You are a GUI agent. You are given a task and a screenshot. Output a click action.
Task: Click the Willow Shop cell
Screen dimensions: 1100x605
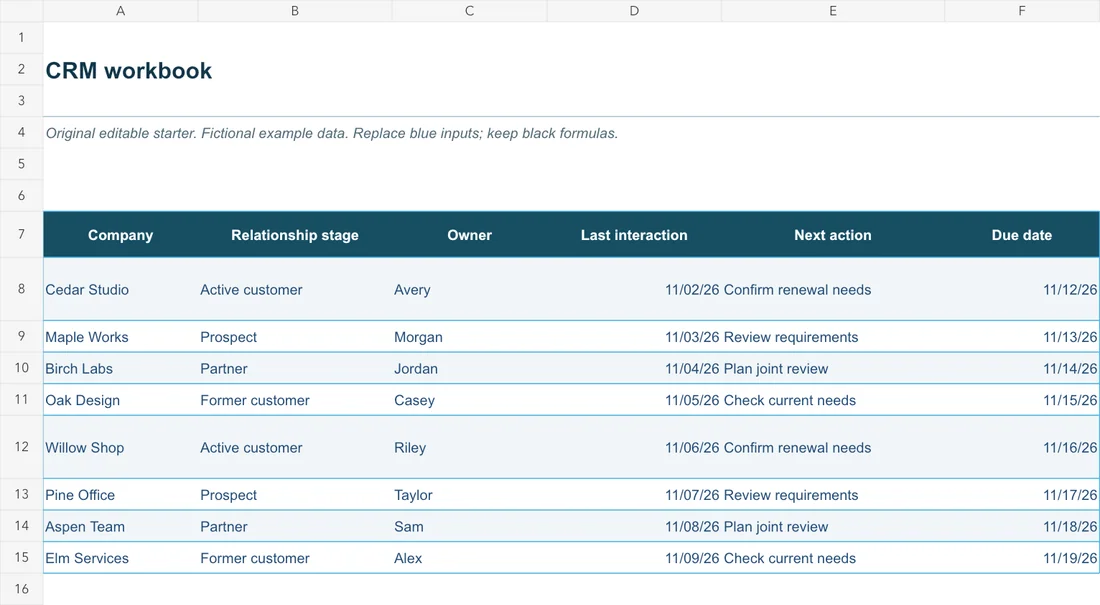coord(121,448)
